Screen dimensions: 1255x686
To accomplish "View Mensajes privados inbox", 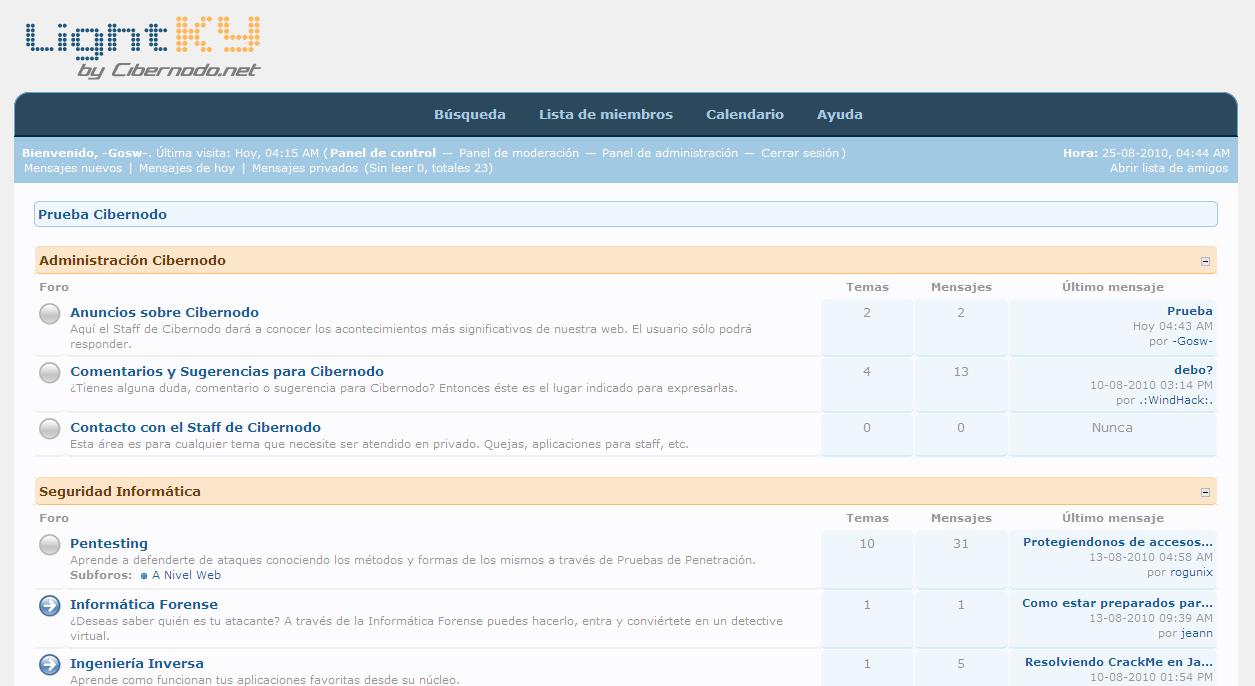I will point(304,168).
